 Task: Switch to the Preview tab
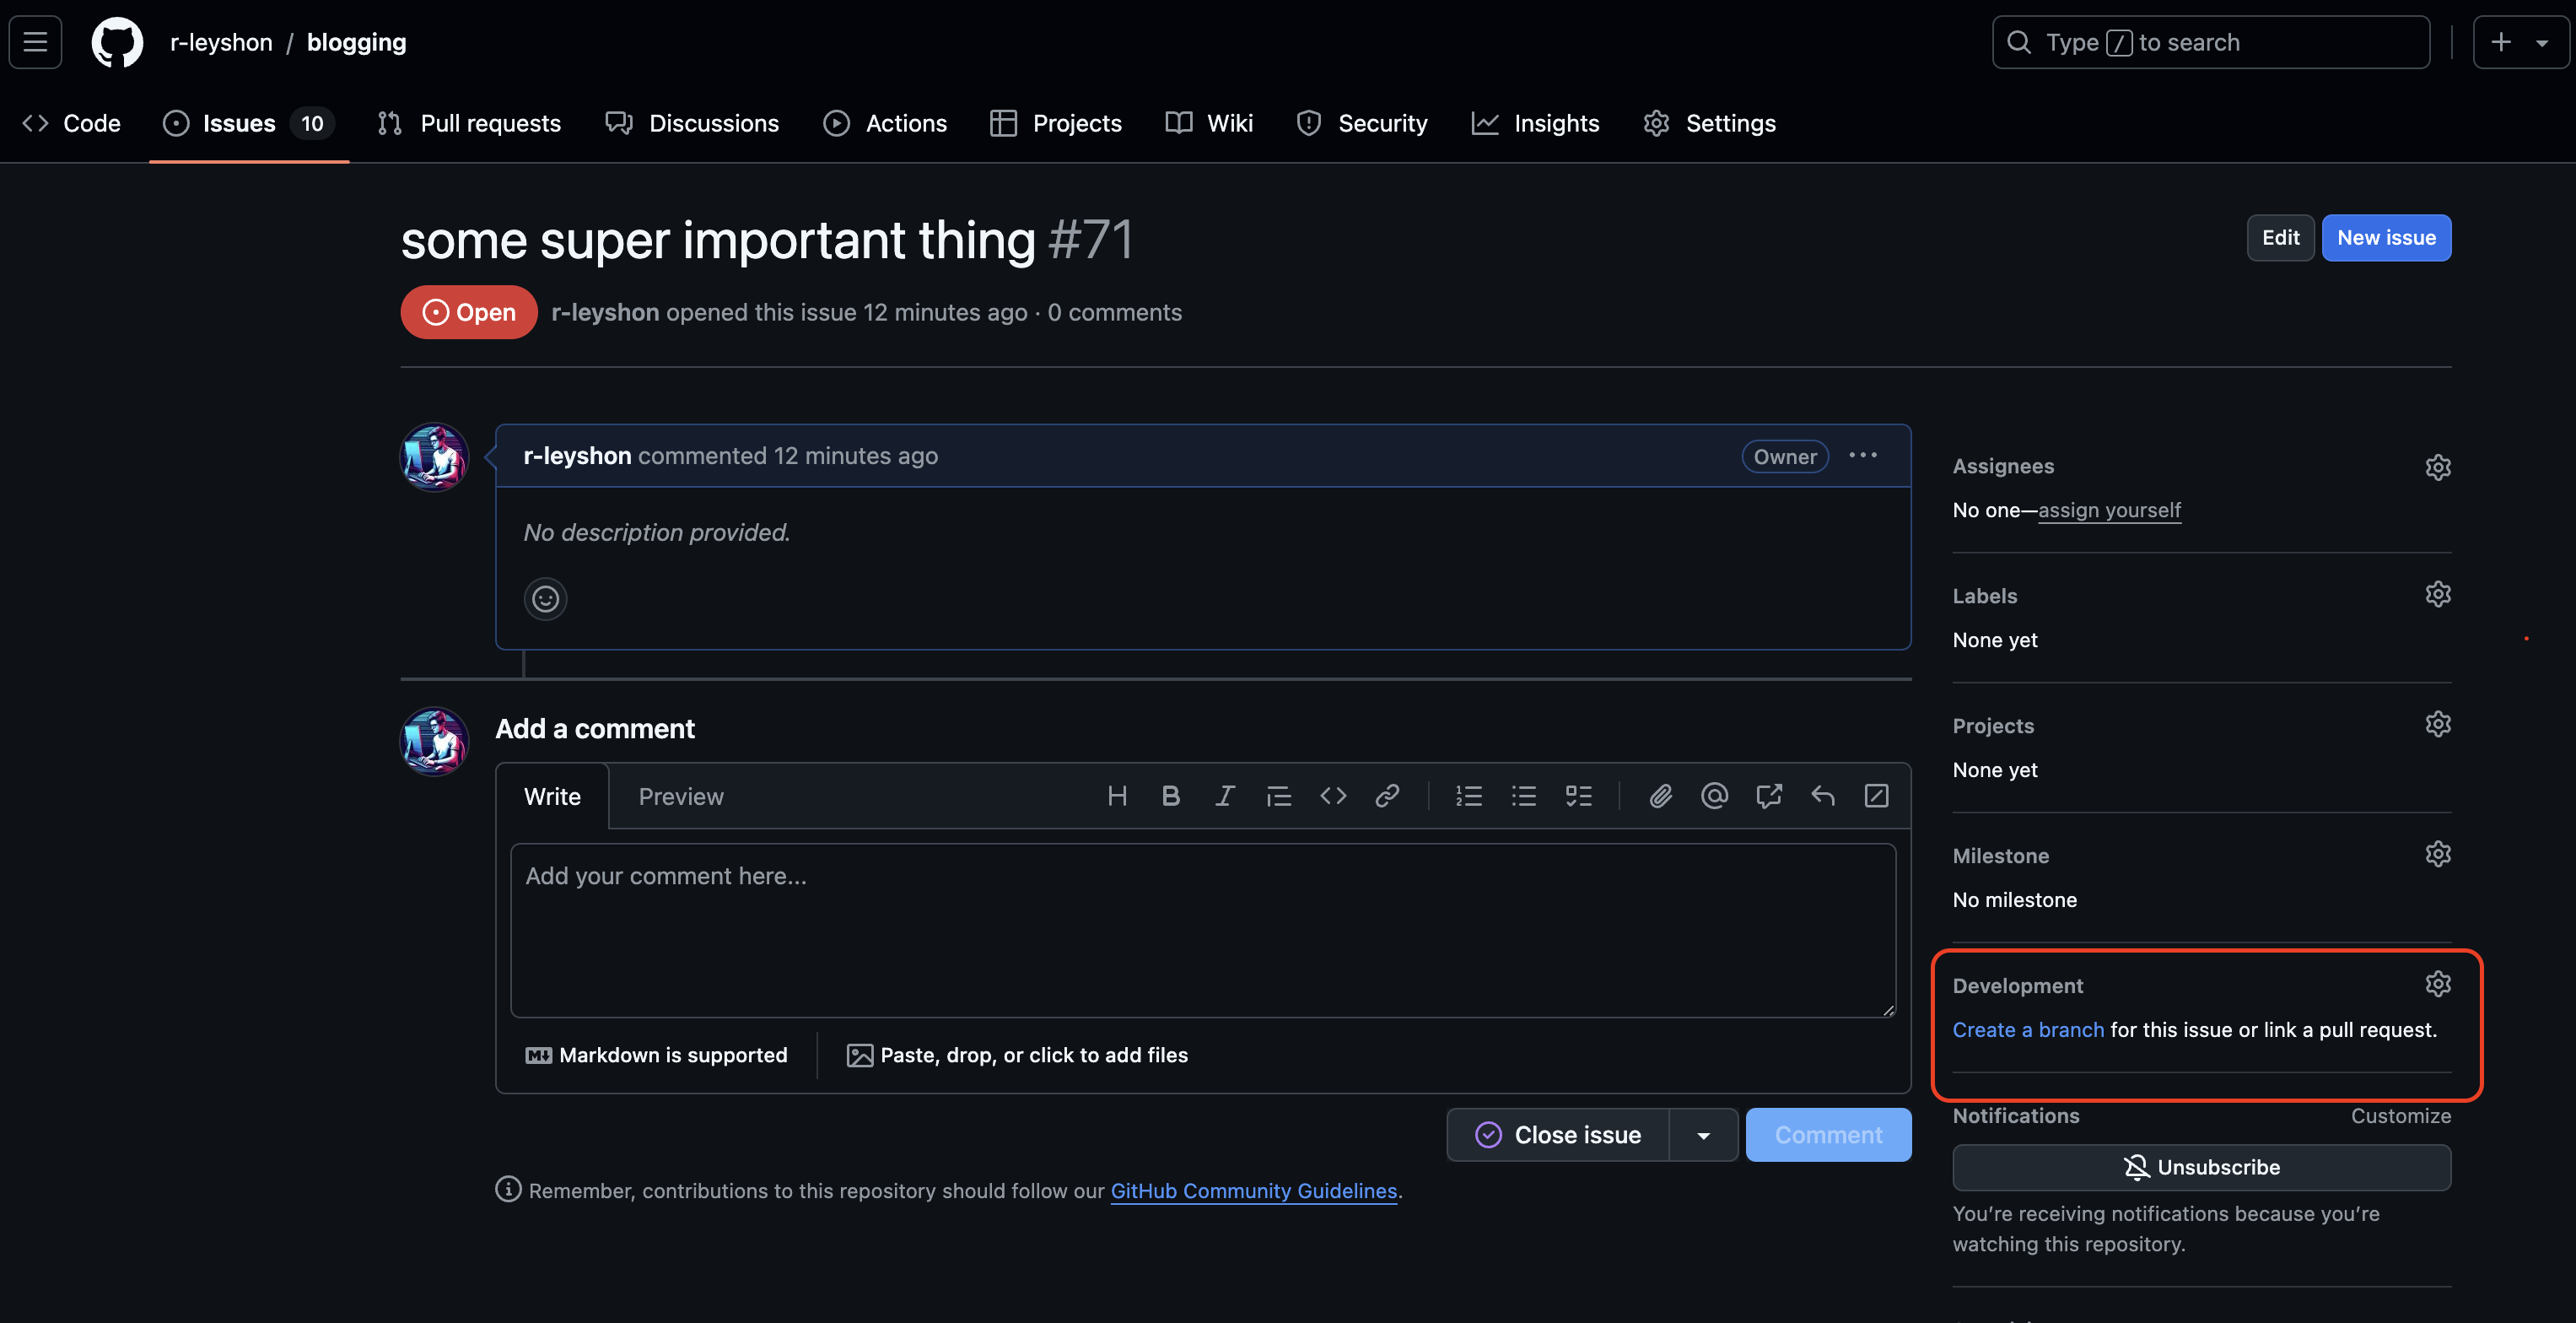[x=680, y=797]
